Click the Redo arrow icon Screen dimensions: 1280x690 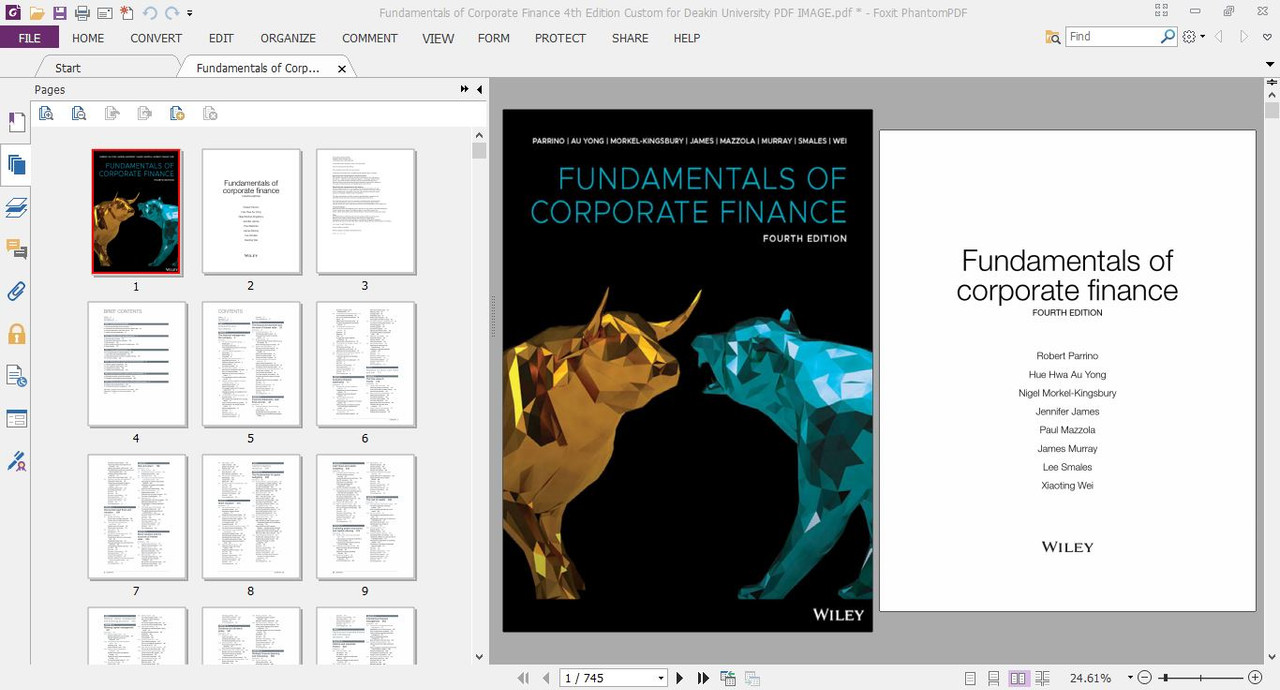pyautogui.click(x=172, y=13)
